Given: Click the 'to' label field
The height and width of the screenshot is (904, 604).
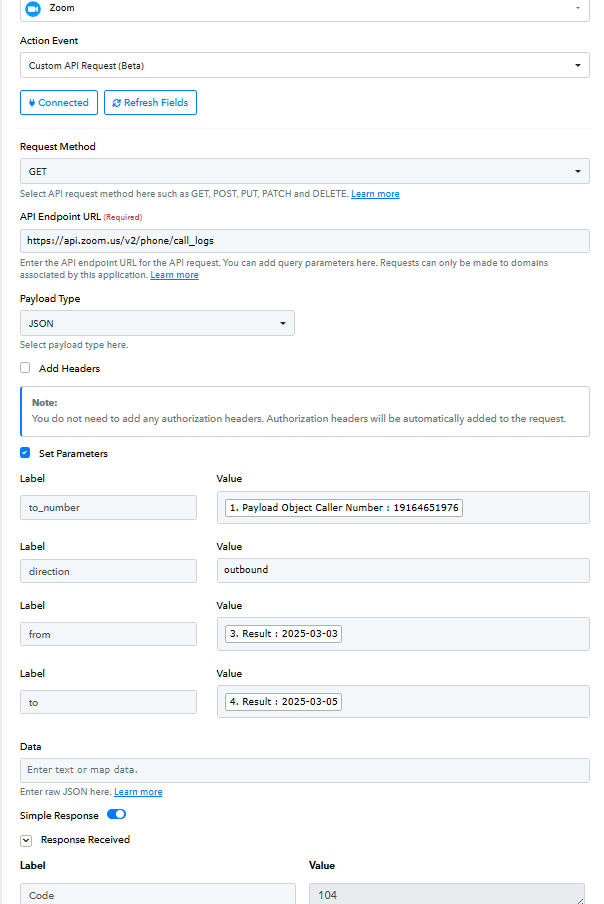Looking at the screenshot, I should [x=108, y=702].
